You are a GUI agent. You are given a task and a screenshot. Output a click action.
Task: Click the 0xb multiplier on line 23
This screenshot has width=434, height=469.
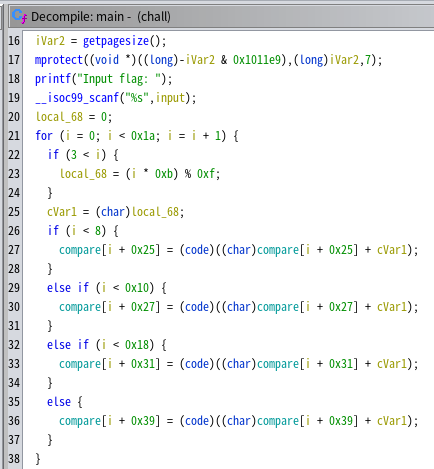[164, 174]
